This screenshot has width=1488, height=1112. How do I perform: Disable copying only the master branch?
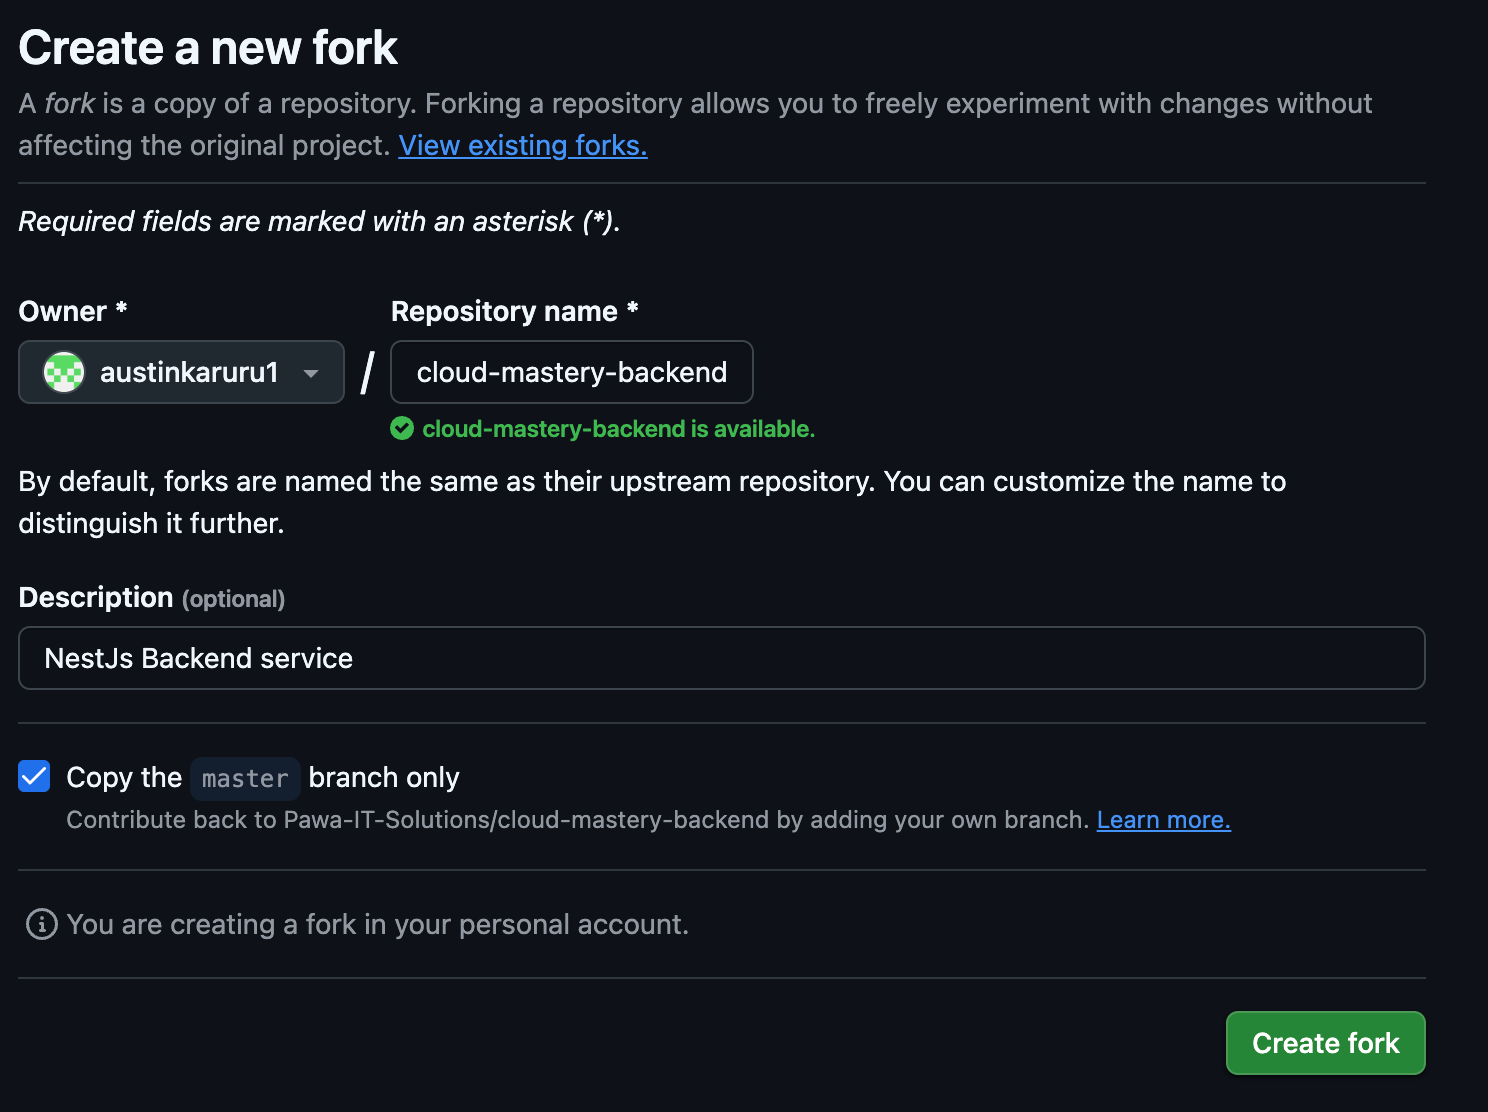[33, 776]
